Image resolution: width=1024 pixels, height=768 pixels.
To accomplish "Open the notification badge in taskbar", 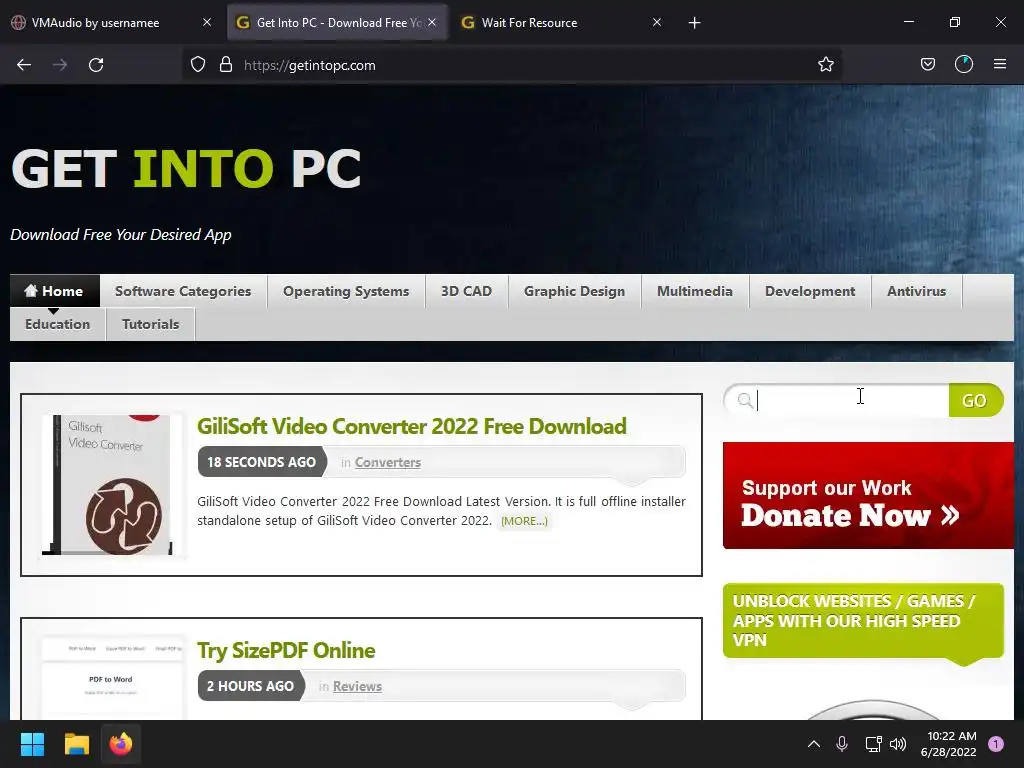I will 996,744.
